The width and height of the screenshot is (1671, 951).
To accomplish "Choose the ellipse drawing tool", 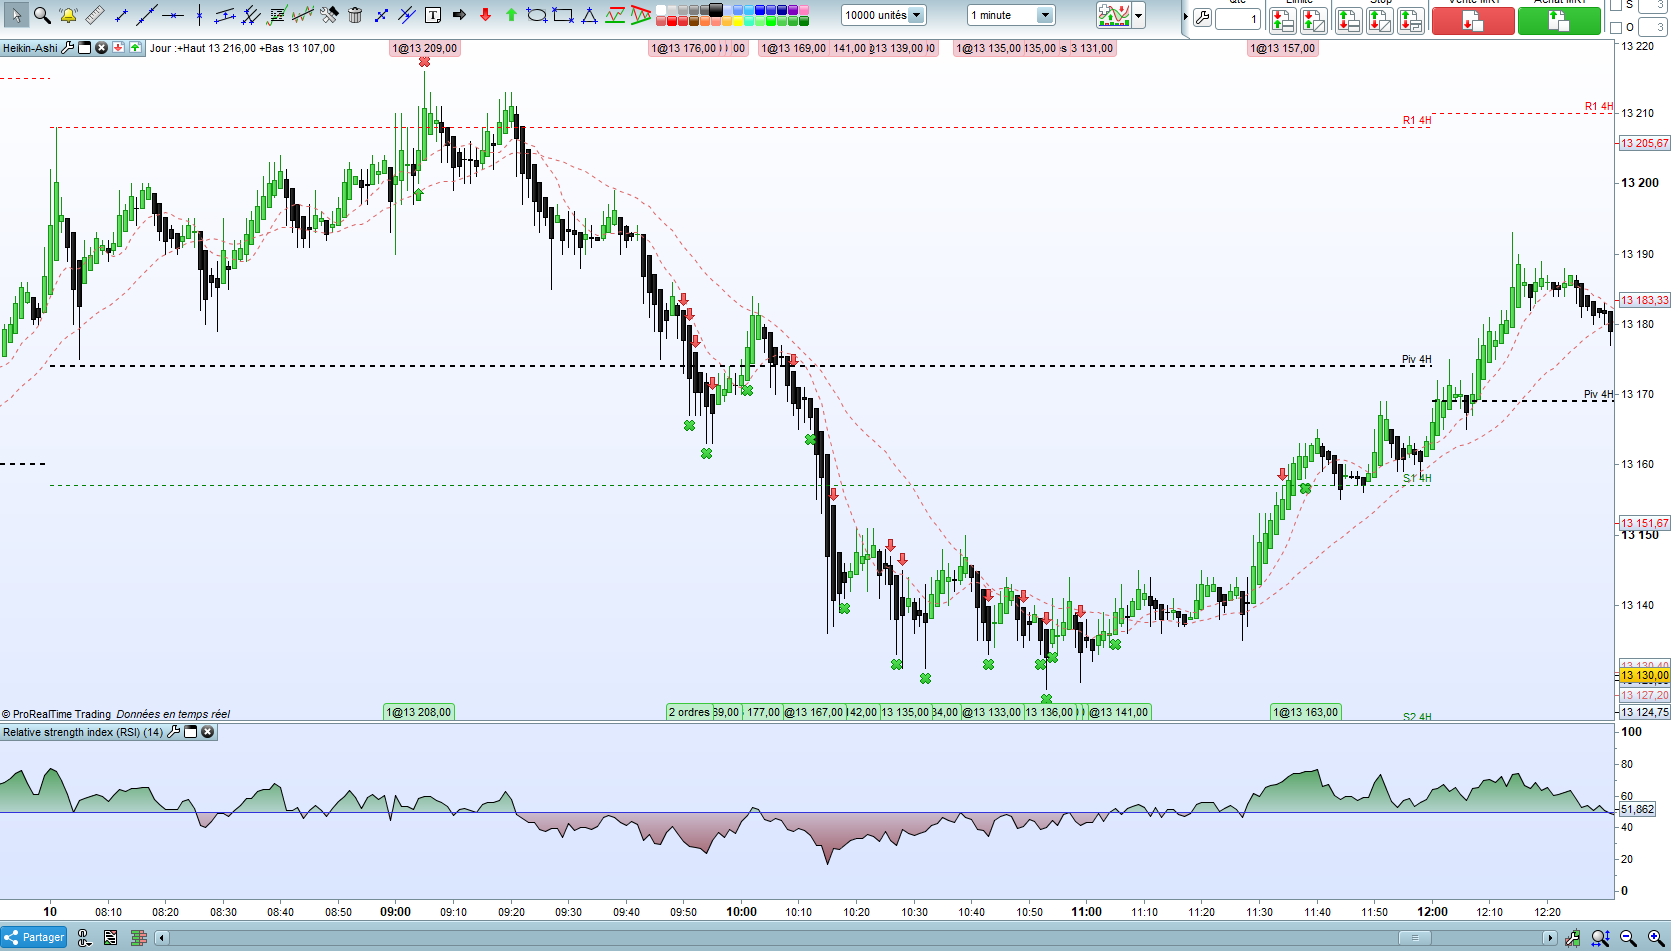I will (x=537, y=15).
